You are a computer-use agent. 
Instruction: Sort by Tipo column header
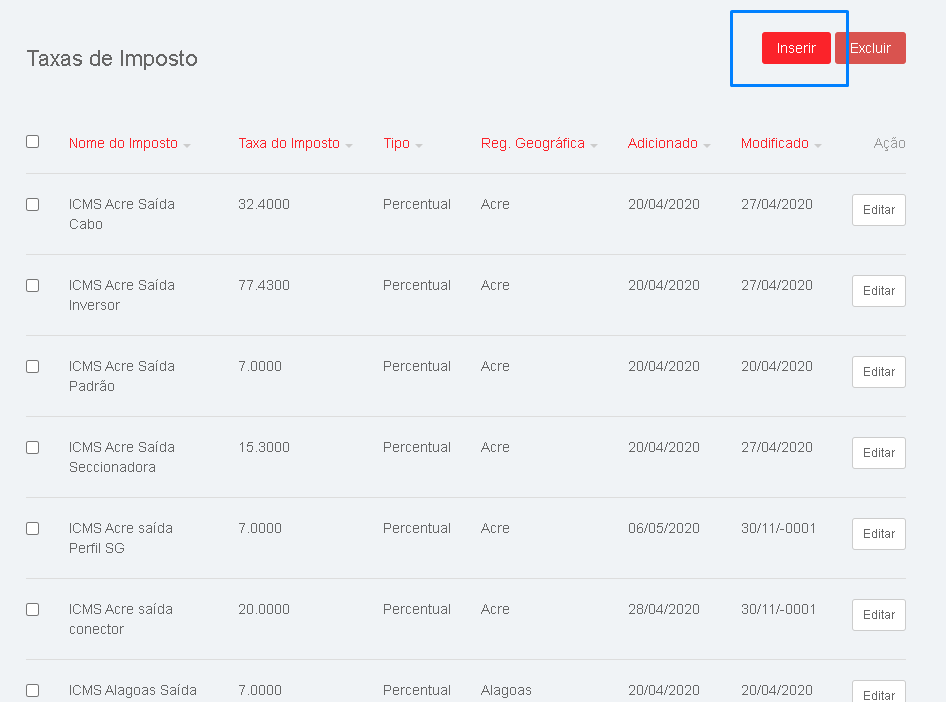coord(402,144)
